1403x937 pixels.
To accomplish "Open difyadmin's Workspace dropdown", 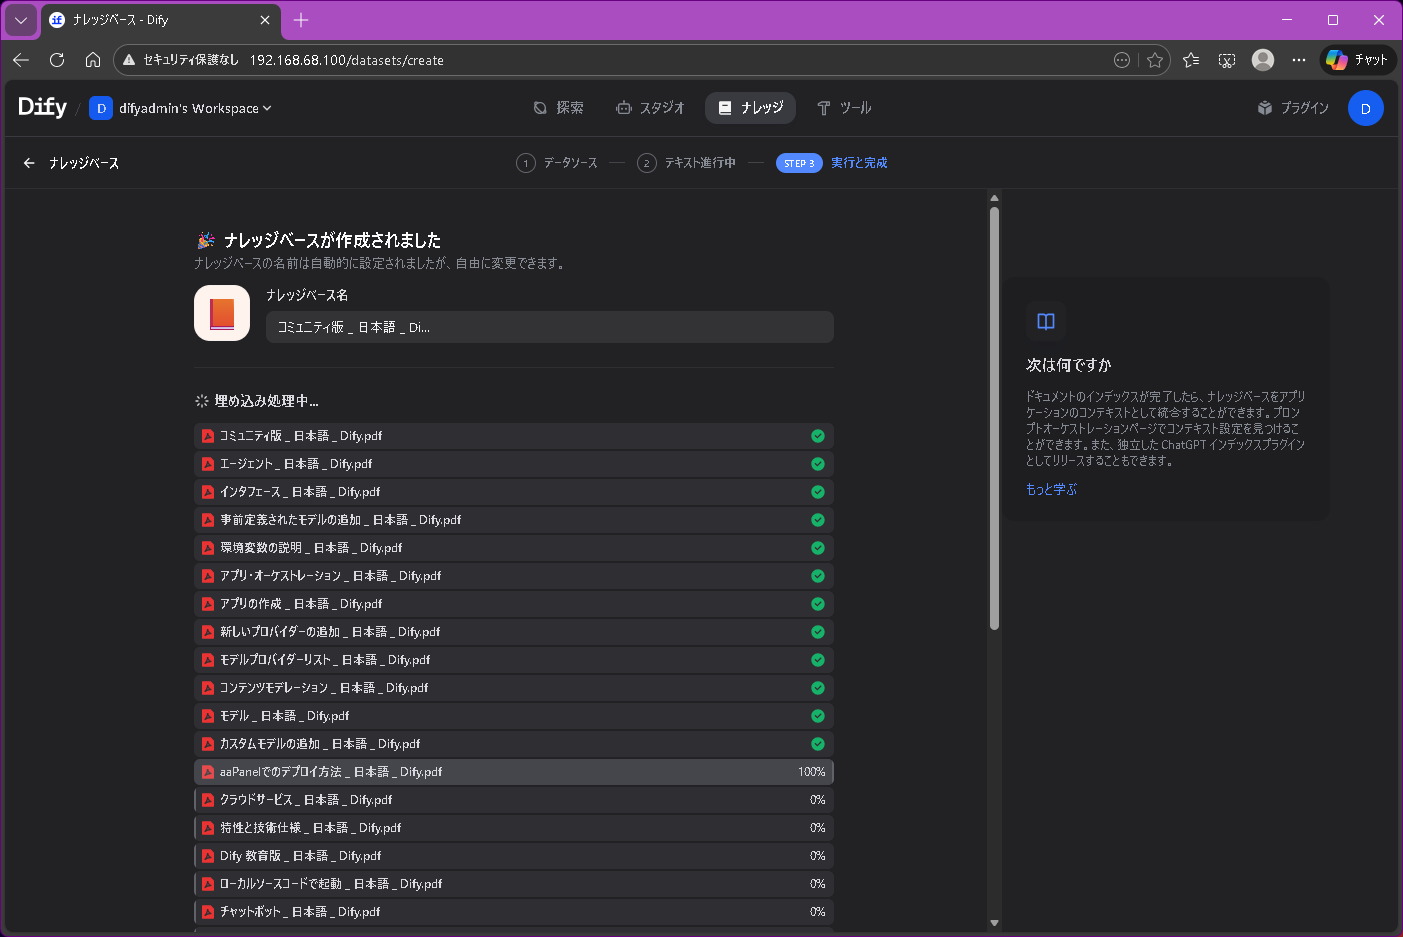I will pos(180,108).
